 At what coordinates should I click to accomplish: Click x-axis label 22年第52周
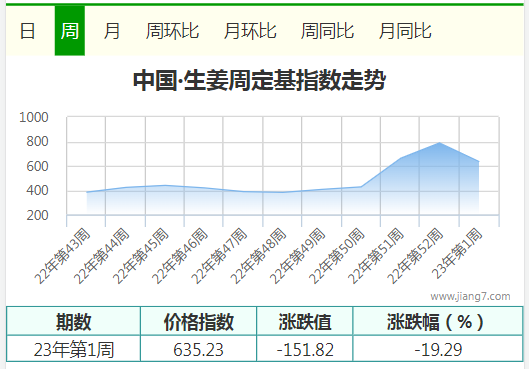[415, 256]
